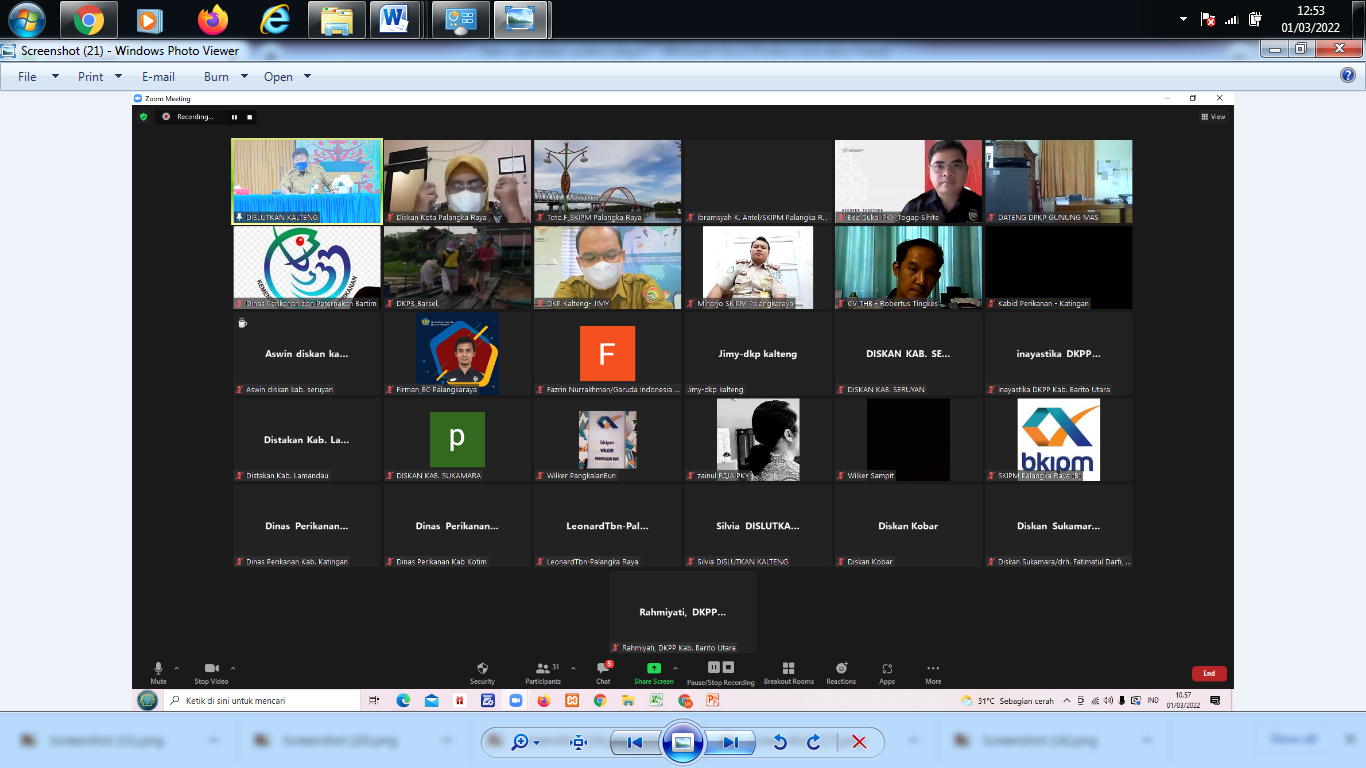Open the Control Panel taskbar item
Screen dimensions: 1366x768
click(459, 19)
